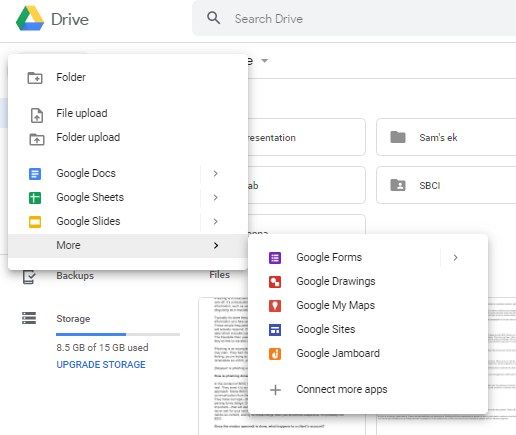
Task: Click the Google My Maps pin icon
Action: coord(275,306)
